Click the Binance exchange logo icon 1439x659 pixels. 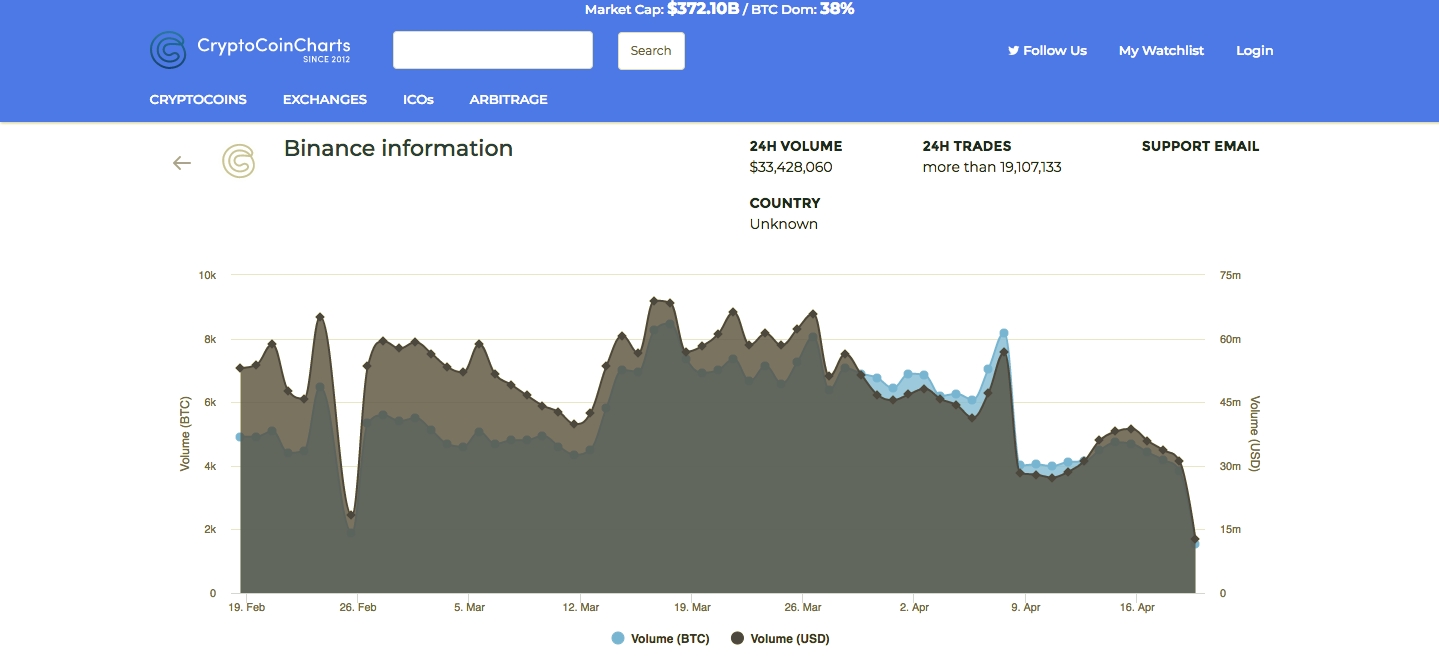click(x=238, y=161)
